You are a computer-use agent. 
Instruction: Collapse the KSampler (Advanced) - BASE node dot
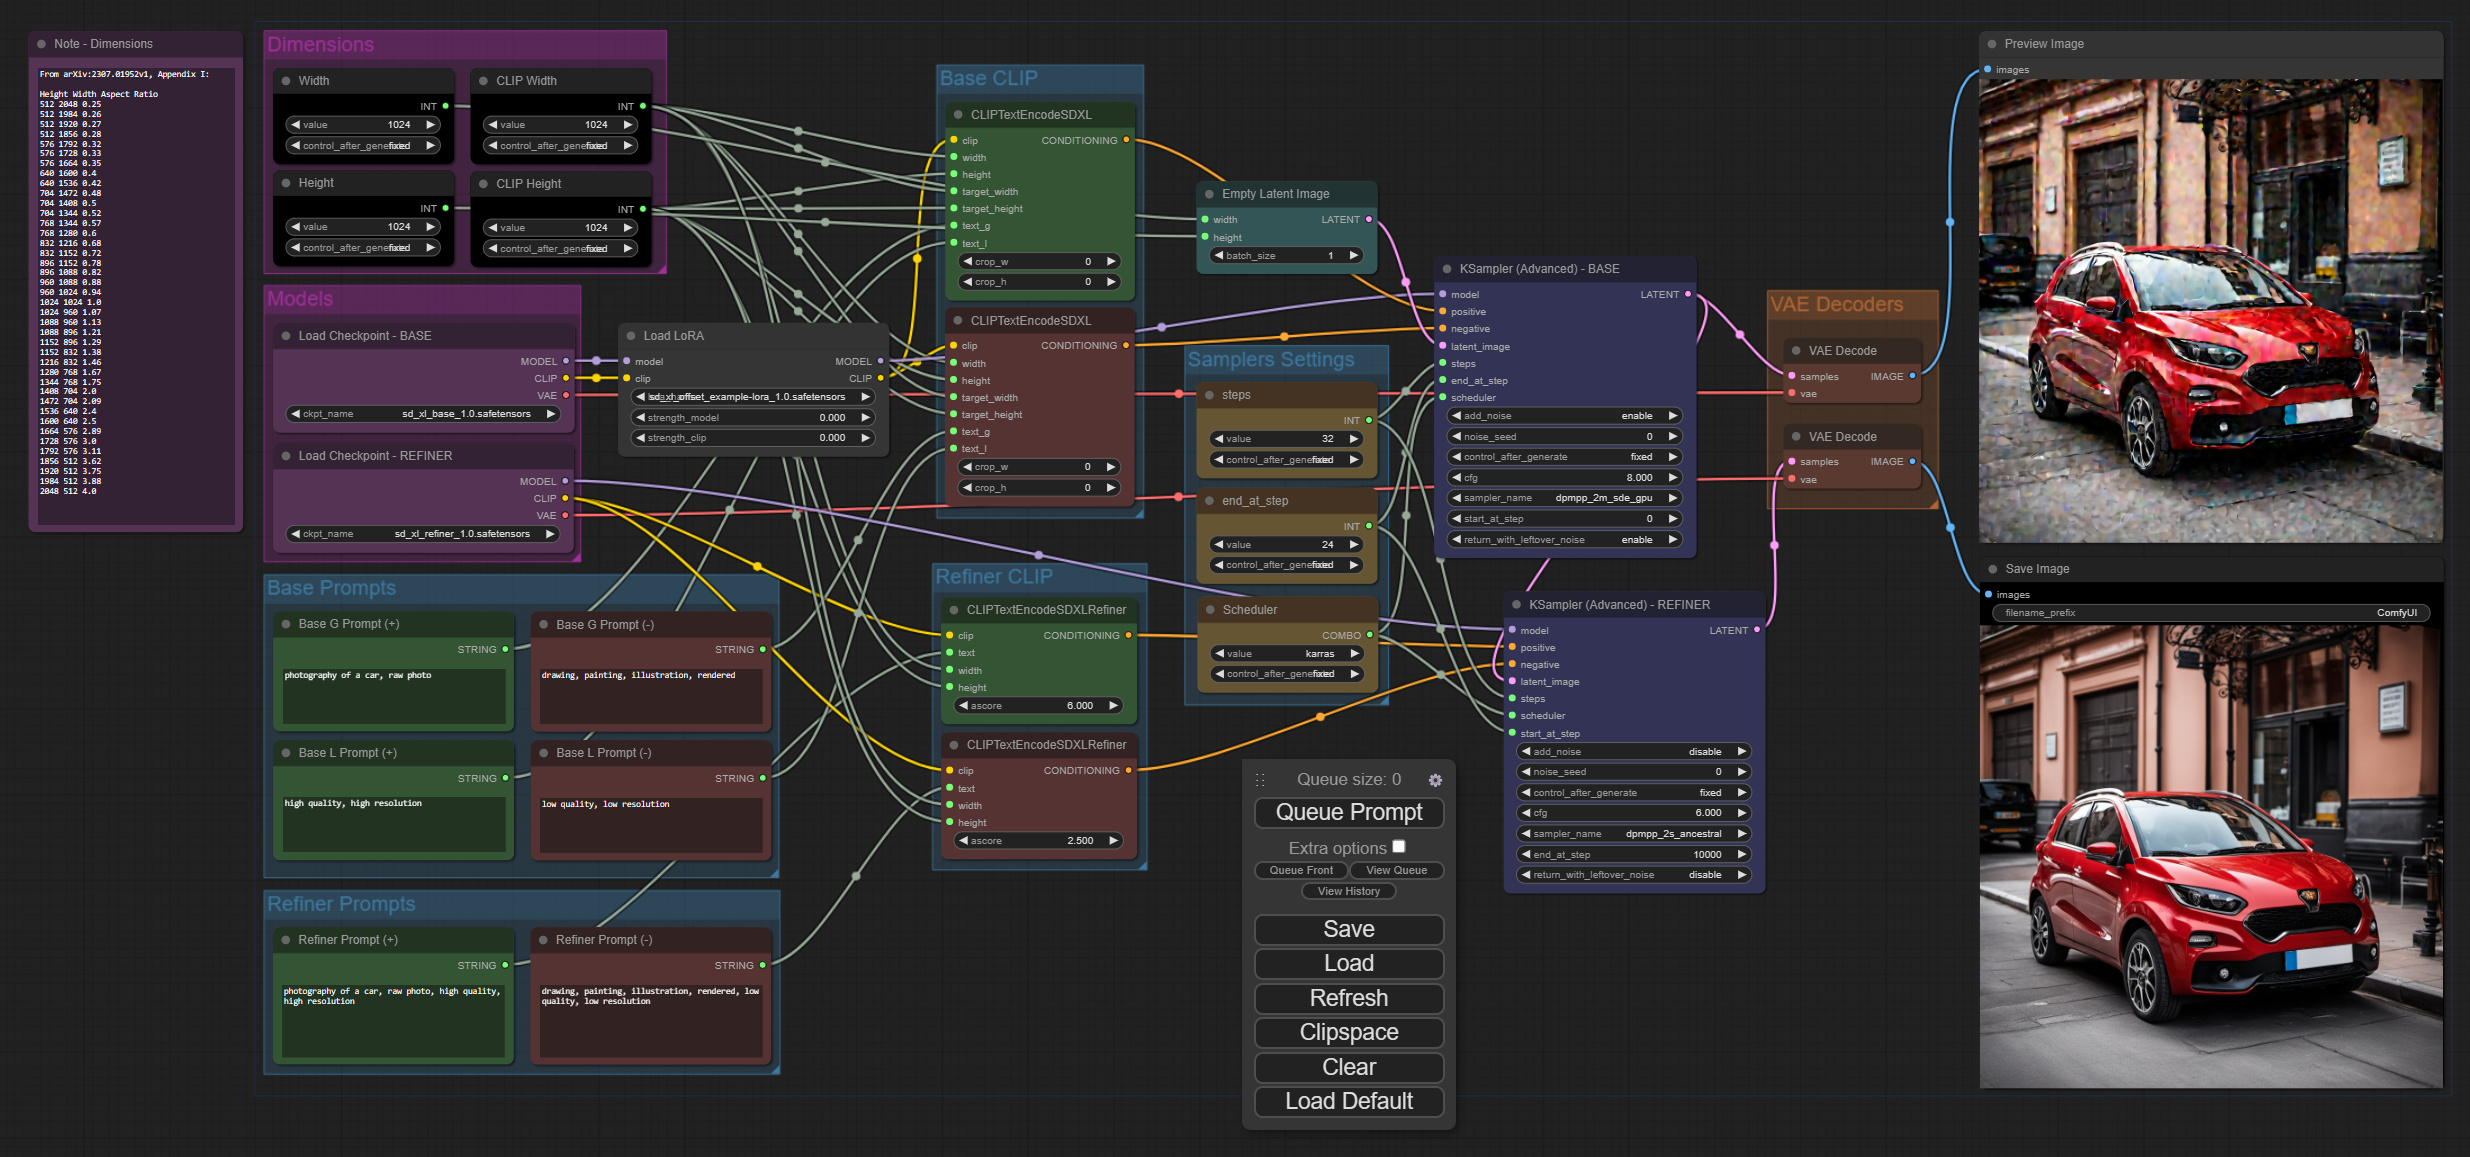[1447, 269]
